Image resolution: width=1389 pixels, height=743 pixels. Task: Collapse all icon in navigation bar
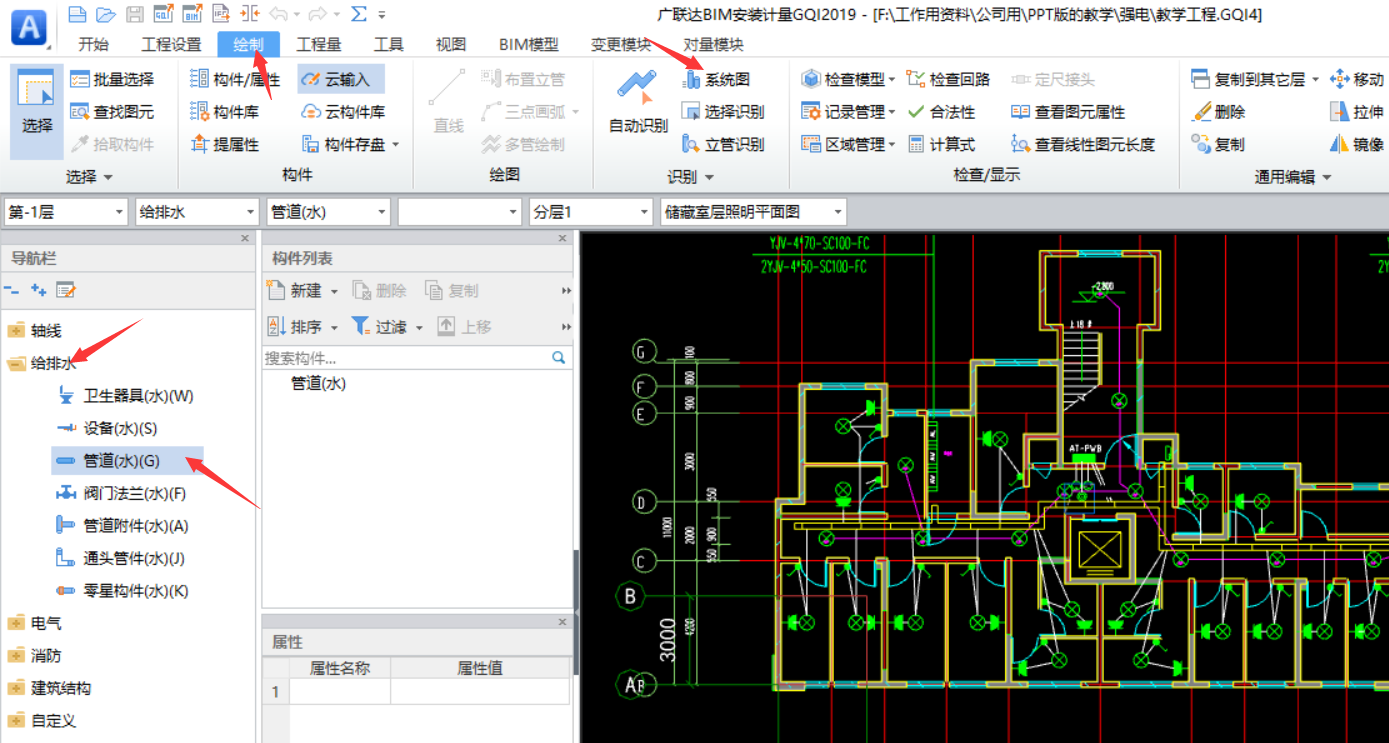[12, 290]
